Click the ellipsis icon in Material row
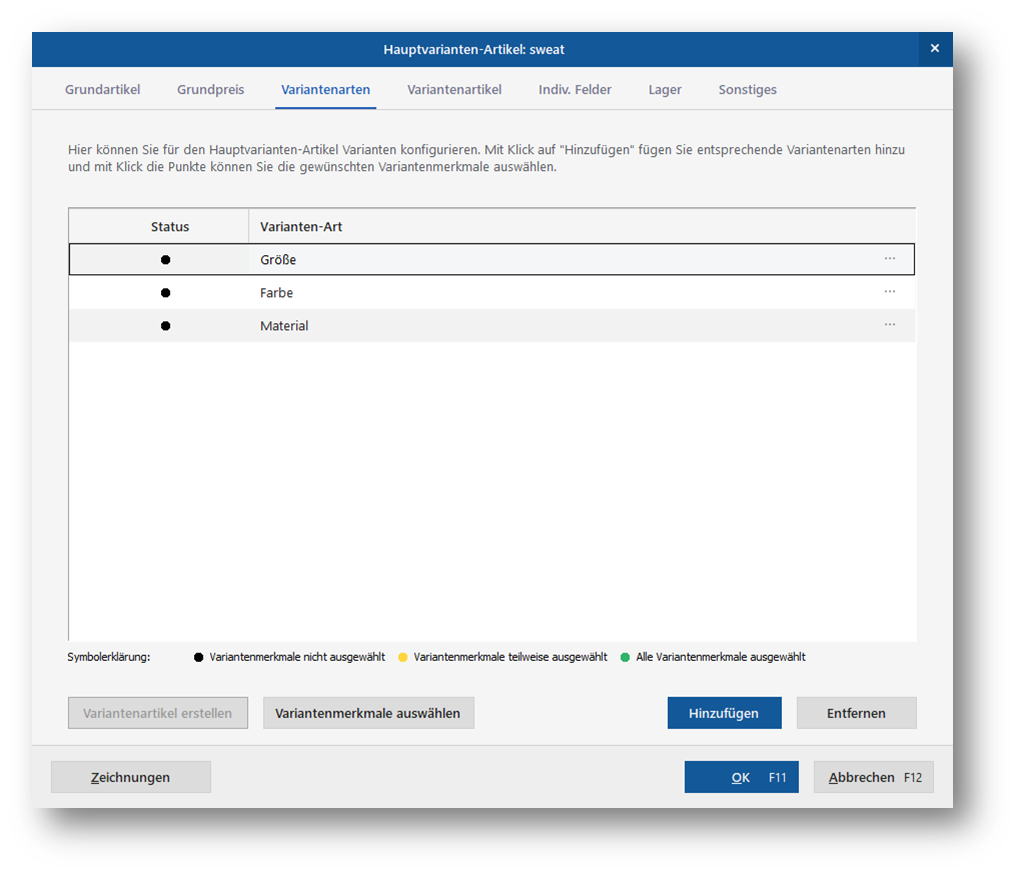This screenshot has width=1018, height=873. pyautogui.click(x=889, y=325)
